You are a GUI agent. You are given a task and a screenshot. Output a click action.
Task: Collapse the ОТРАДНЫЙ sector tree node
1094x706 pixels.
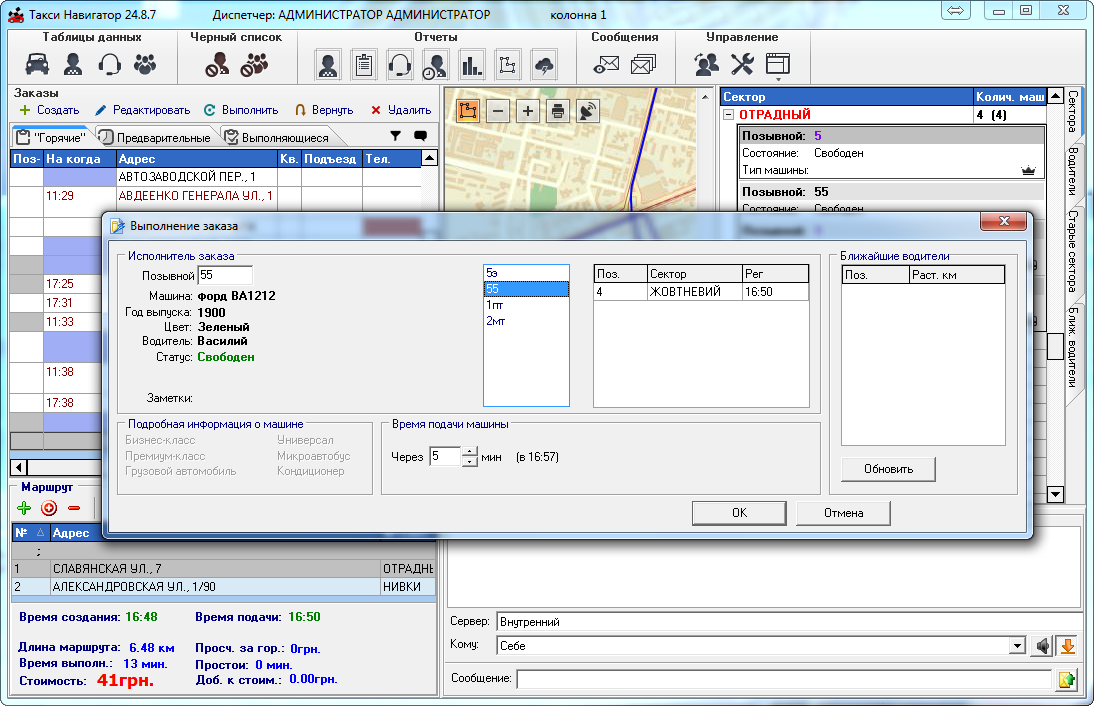(729, 115)
